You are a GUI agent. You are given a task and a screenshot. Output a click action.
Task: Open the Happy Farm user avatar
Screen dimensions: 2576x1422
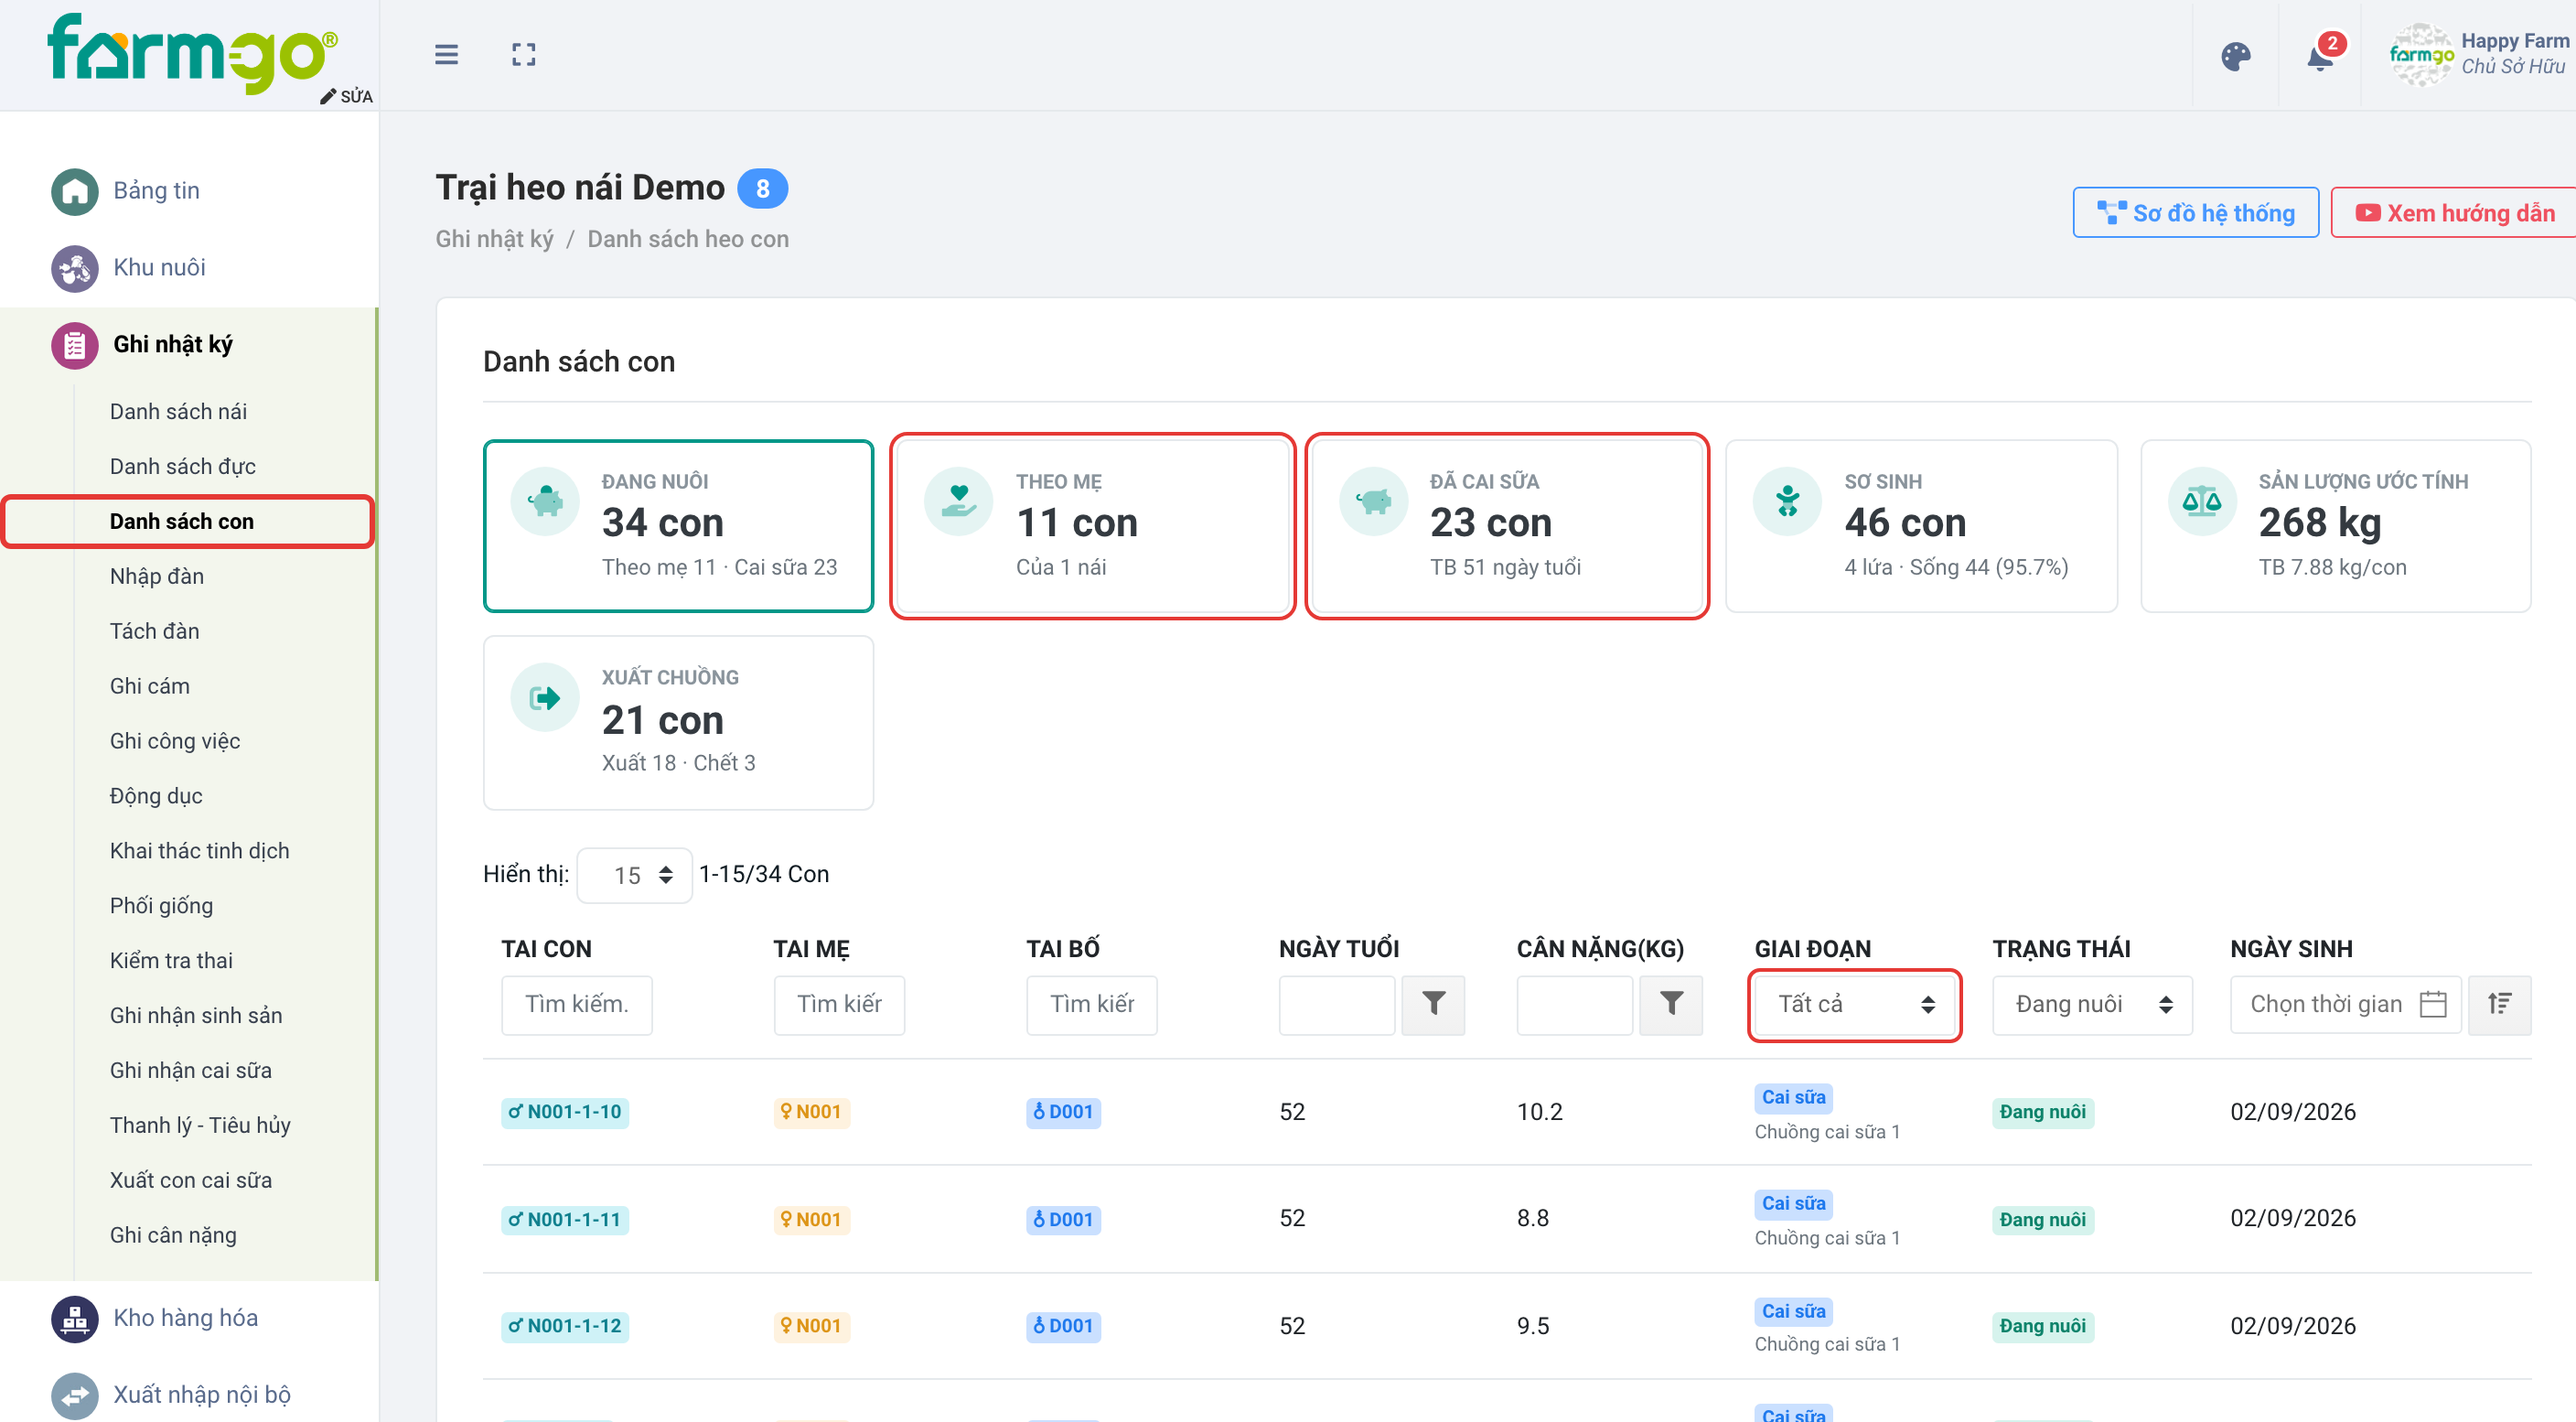(x=2421, y=55)
